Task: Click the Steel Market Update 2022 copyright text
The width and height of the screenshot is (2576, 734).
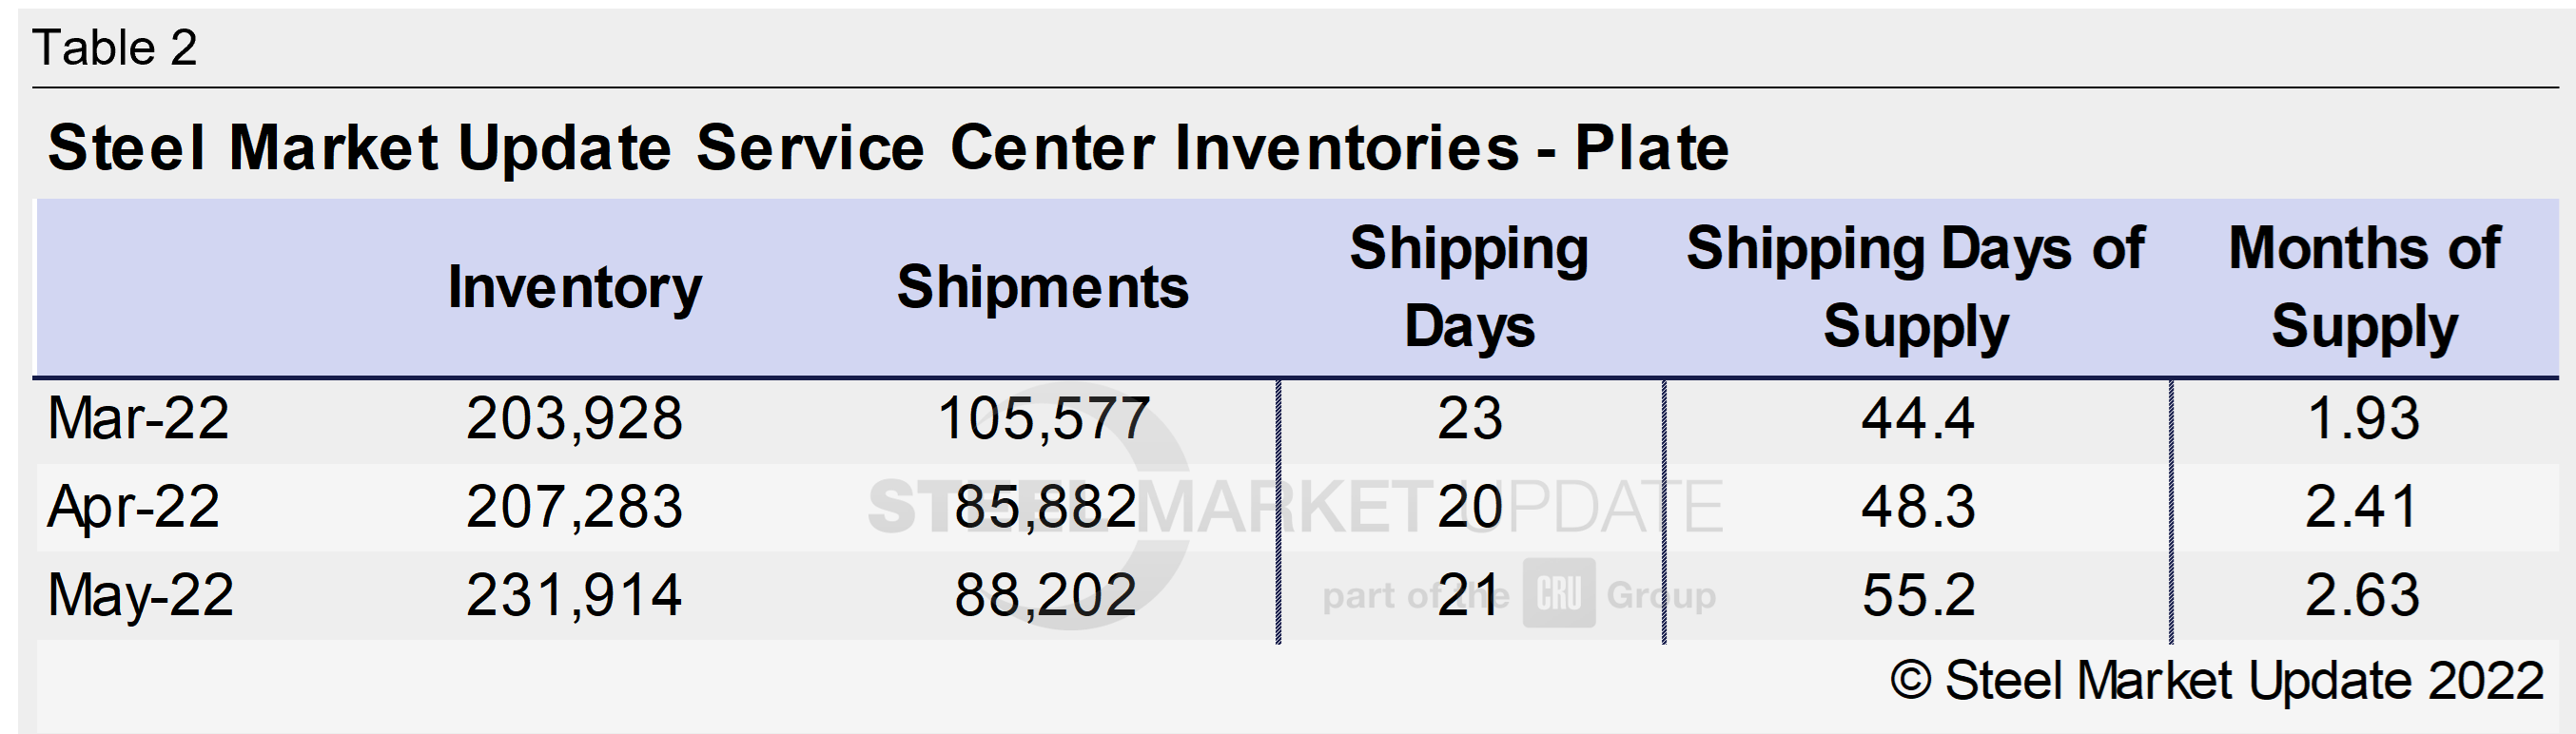Action: [x=2216, y=681]
